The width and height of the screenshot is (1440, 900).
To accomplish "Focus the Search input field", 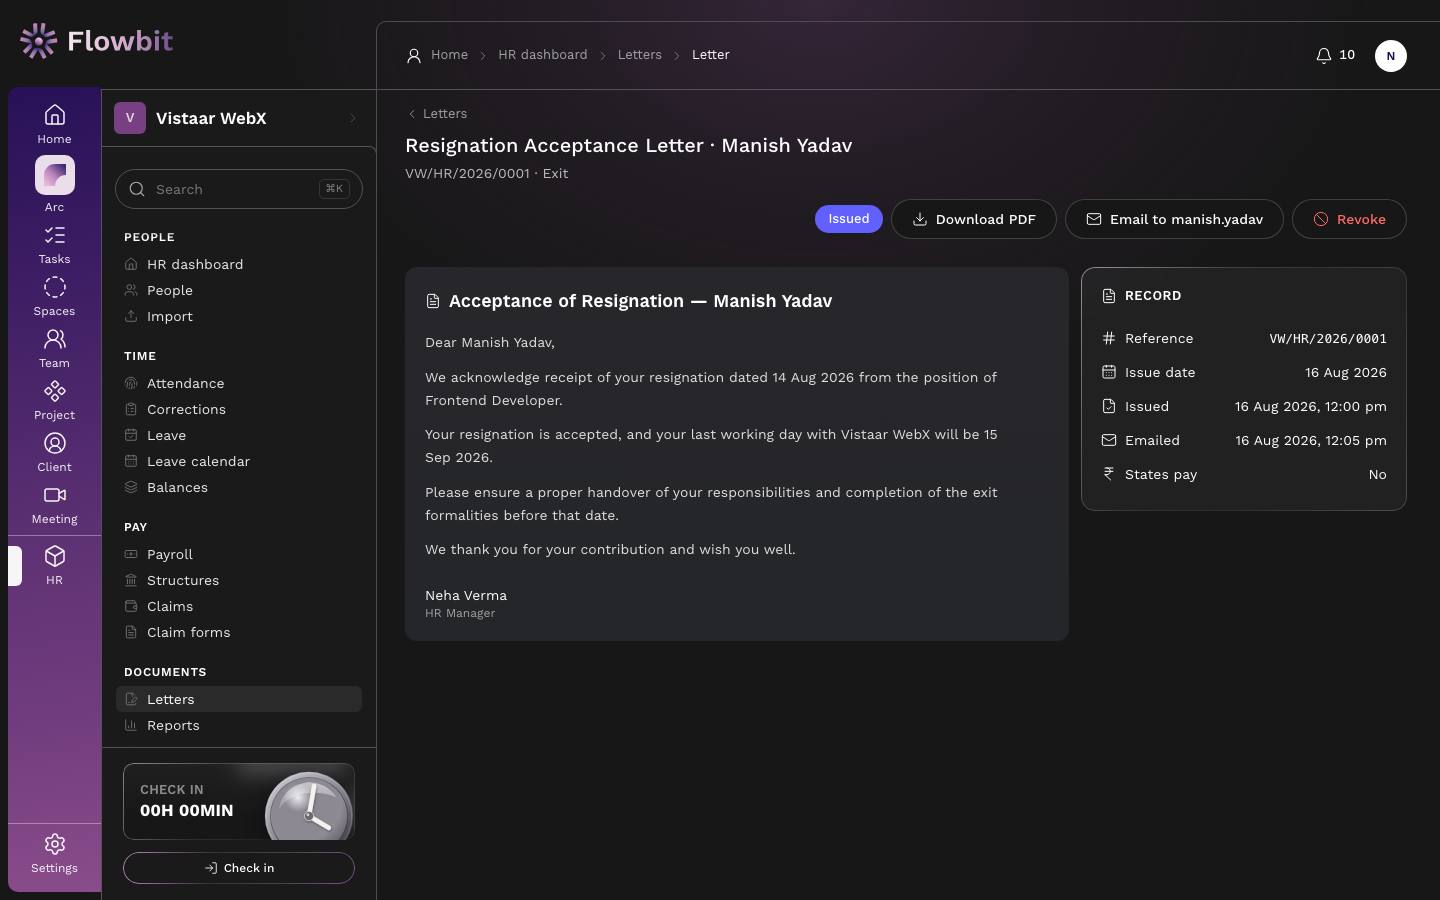I will (x=239, y=189).
